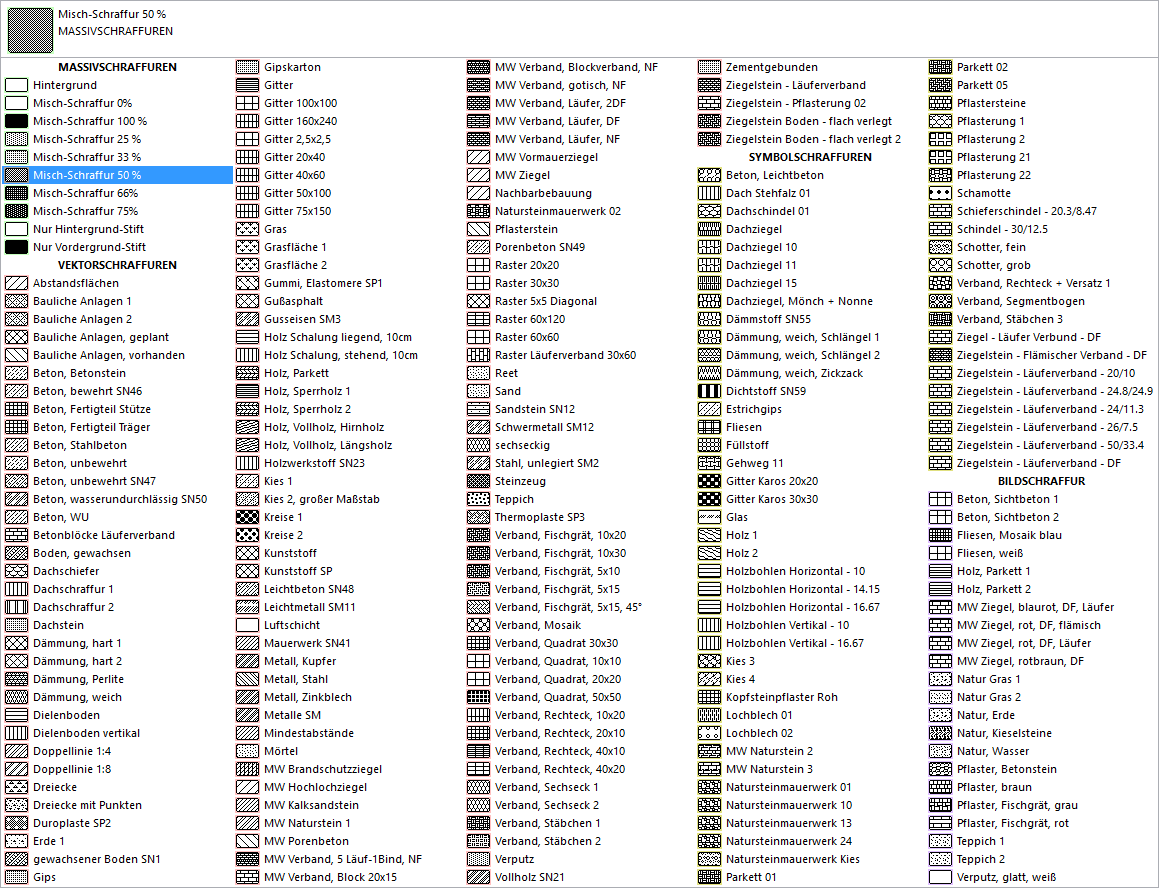Select the MW Verband, Blockverband, NF icon
This screenshot has width=1159, height=888.
(x=478, y=67)
